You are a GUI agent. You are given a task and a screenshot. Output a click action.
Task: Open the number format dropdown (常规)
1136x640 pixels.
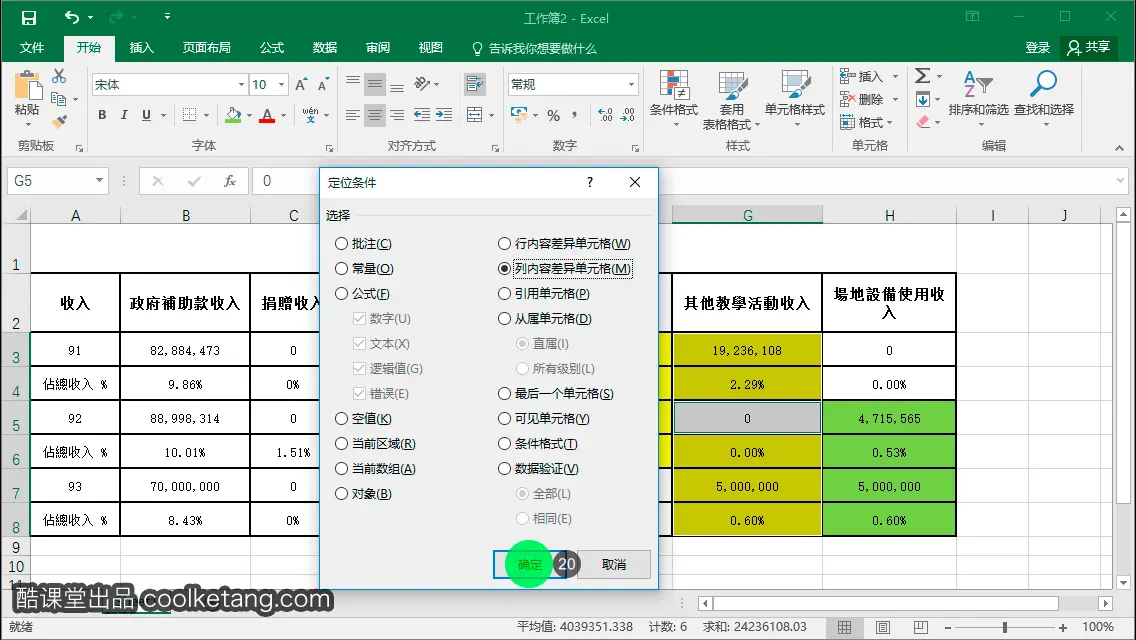[631, 85]
